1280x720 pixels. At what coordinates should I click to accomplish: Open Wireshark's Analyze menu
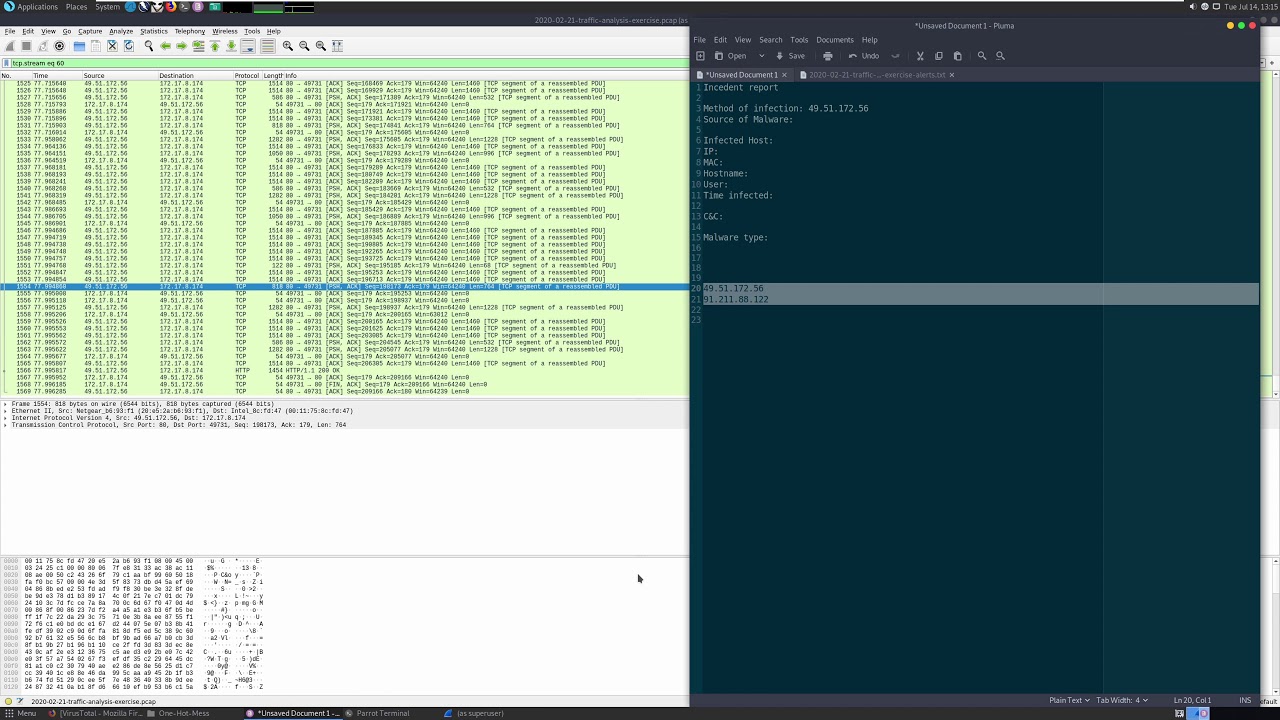tap(120, 31)
